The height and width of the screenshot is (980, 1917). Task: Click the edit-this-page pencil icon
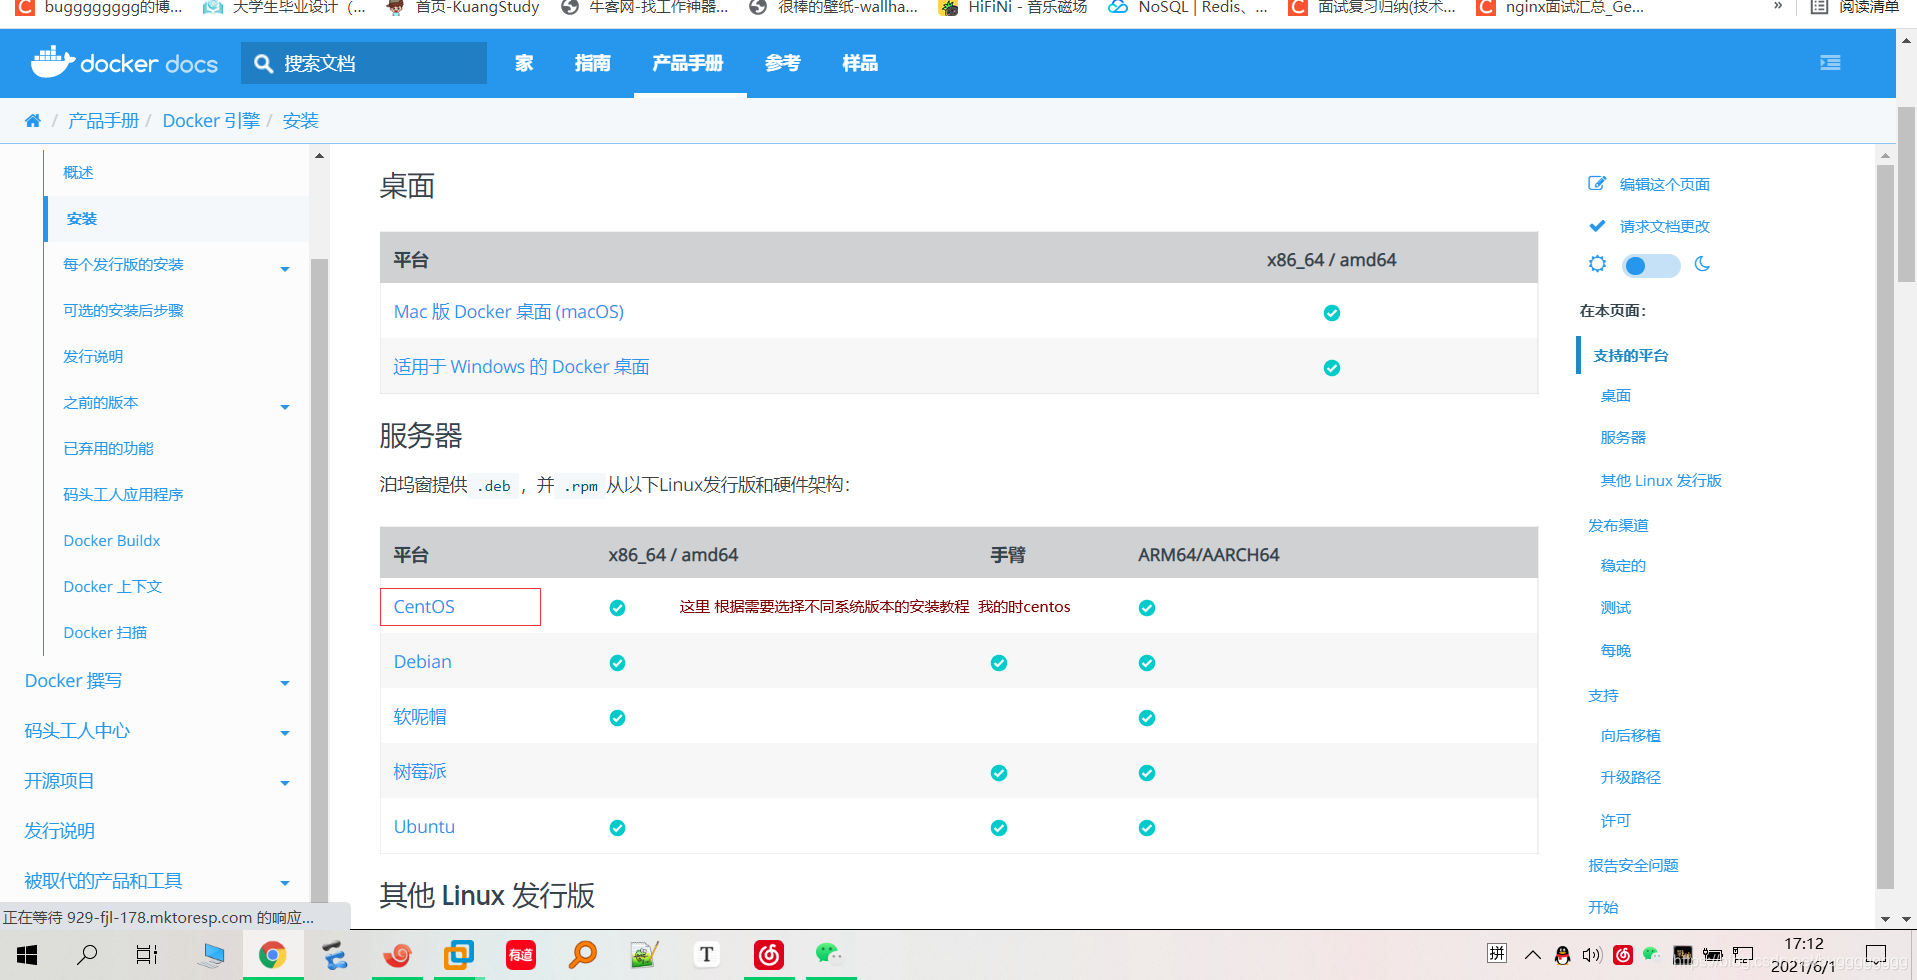[x=1597, y=184]
